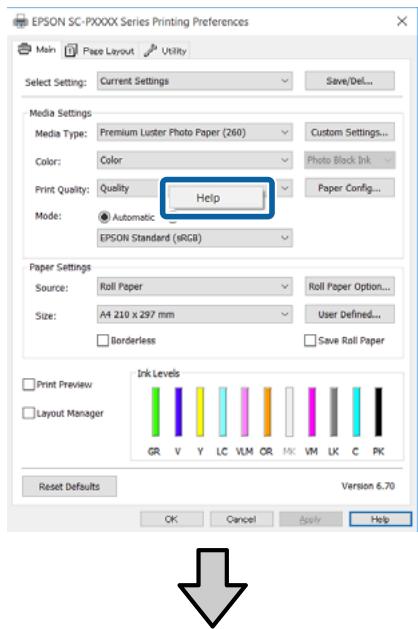Click the Cancel button
Image resolution: width=418 pixels, height=629 pixels.
[x=241, y=519]
